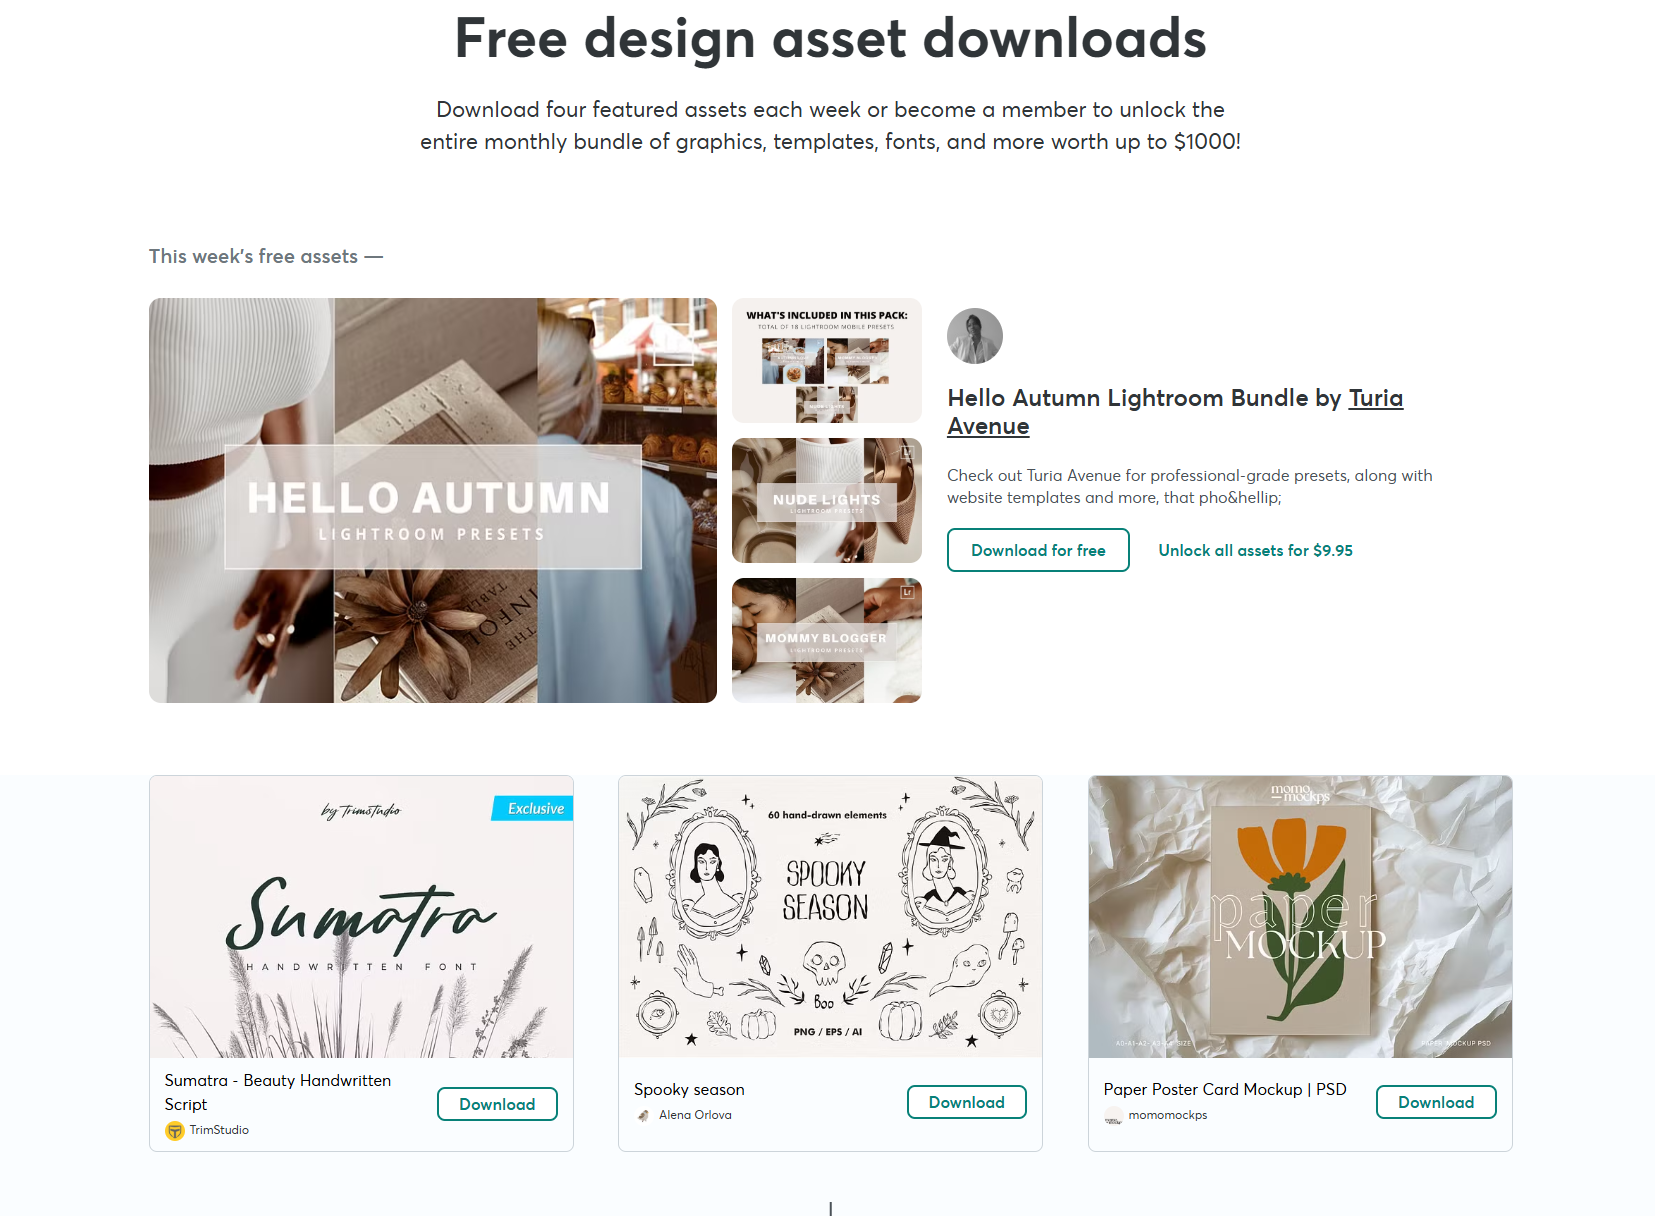Select the Mommy Blogger preset thumbnail
Screen dimensions: 1655x1216
827,640
